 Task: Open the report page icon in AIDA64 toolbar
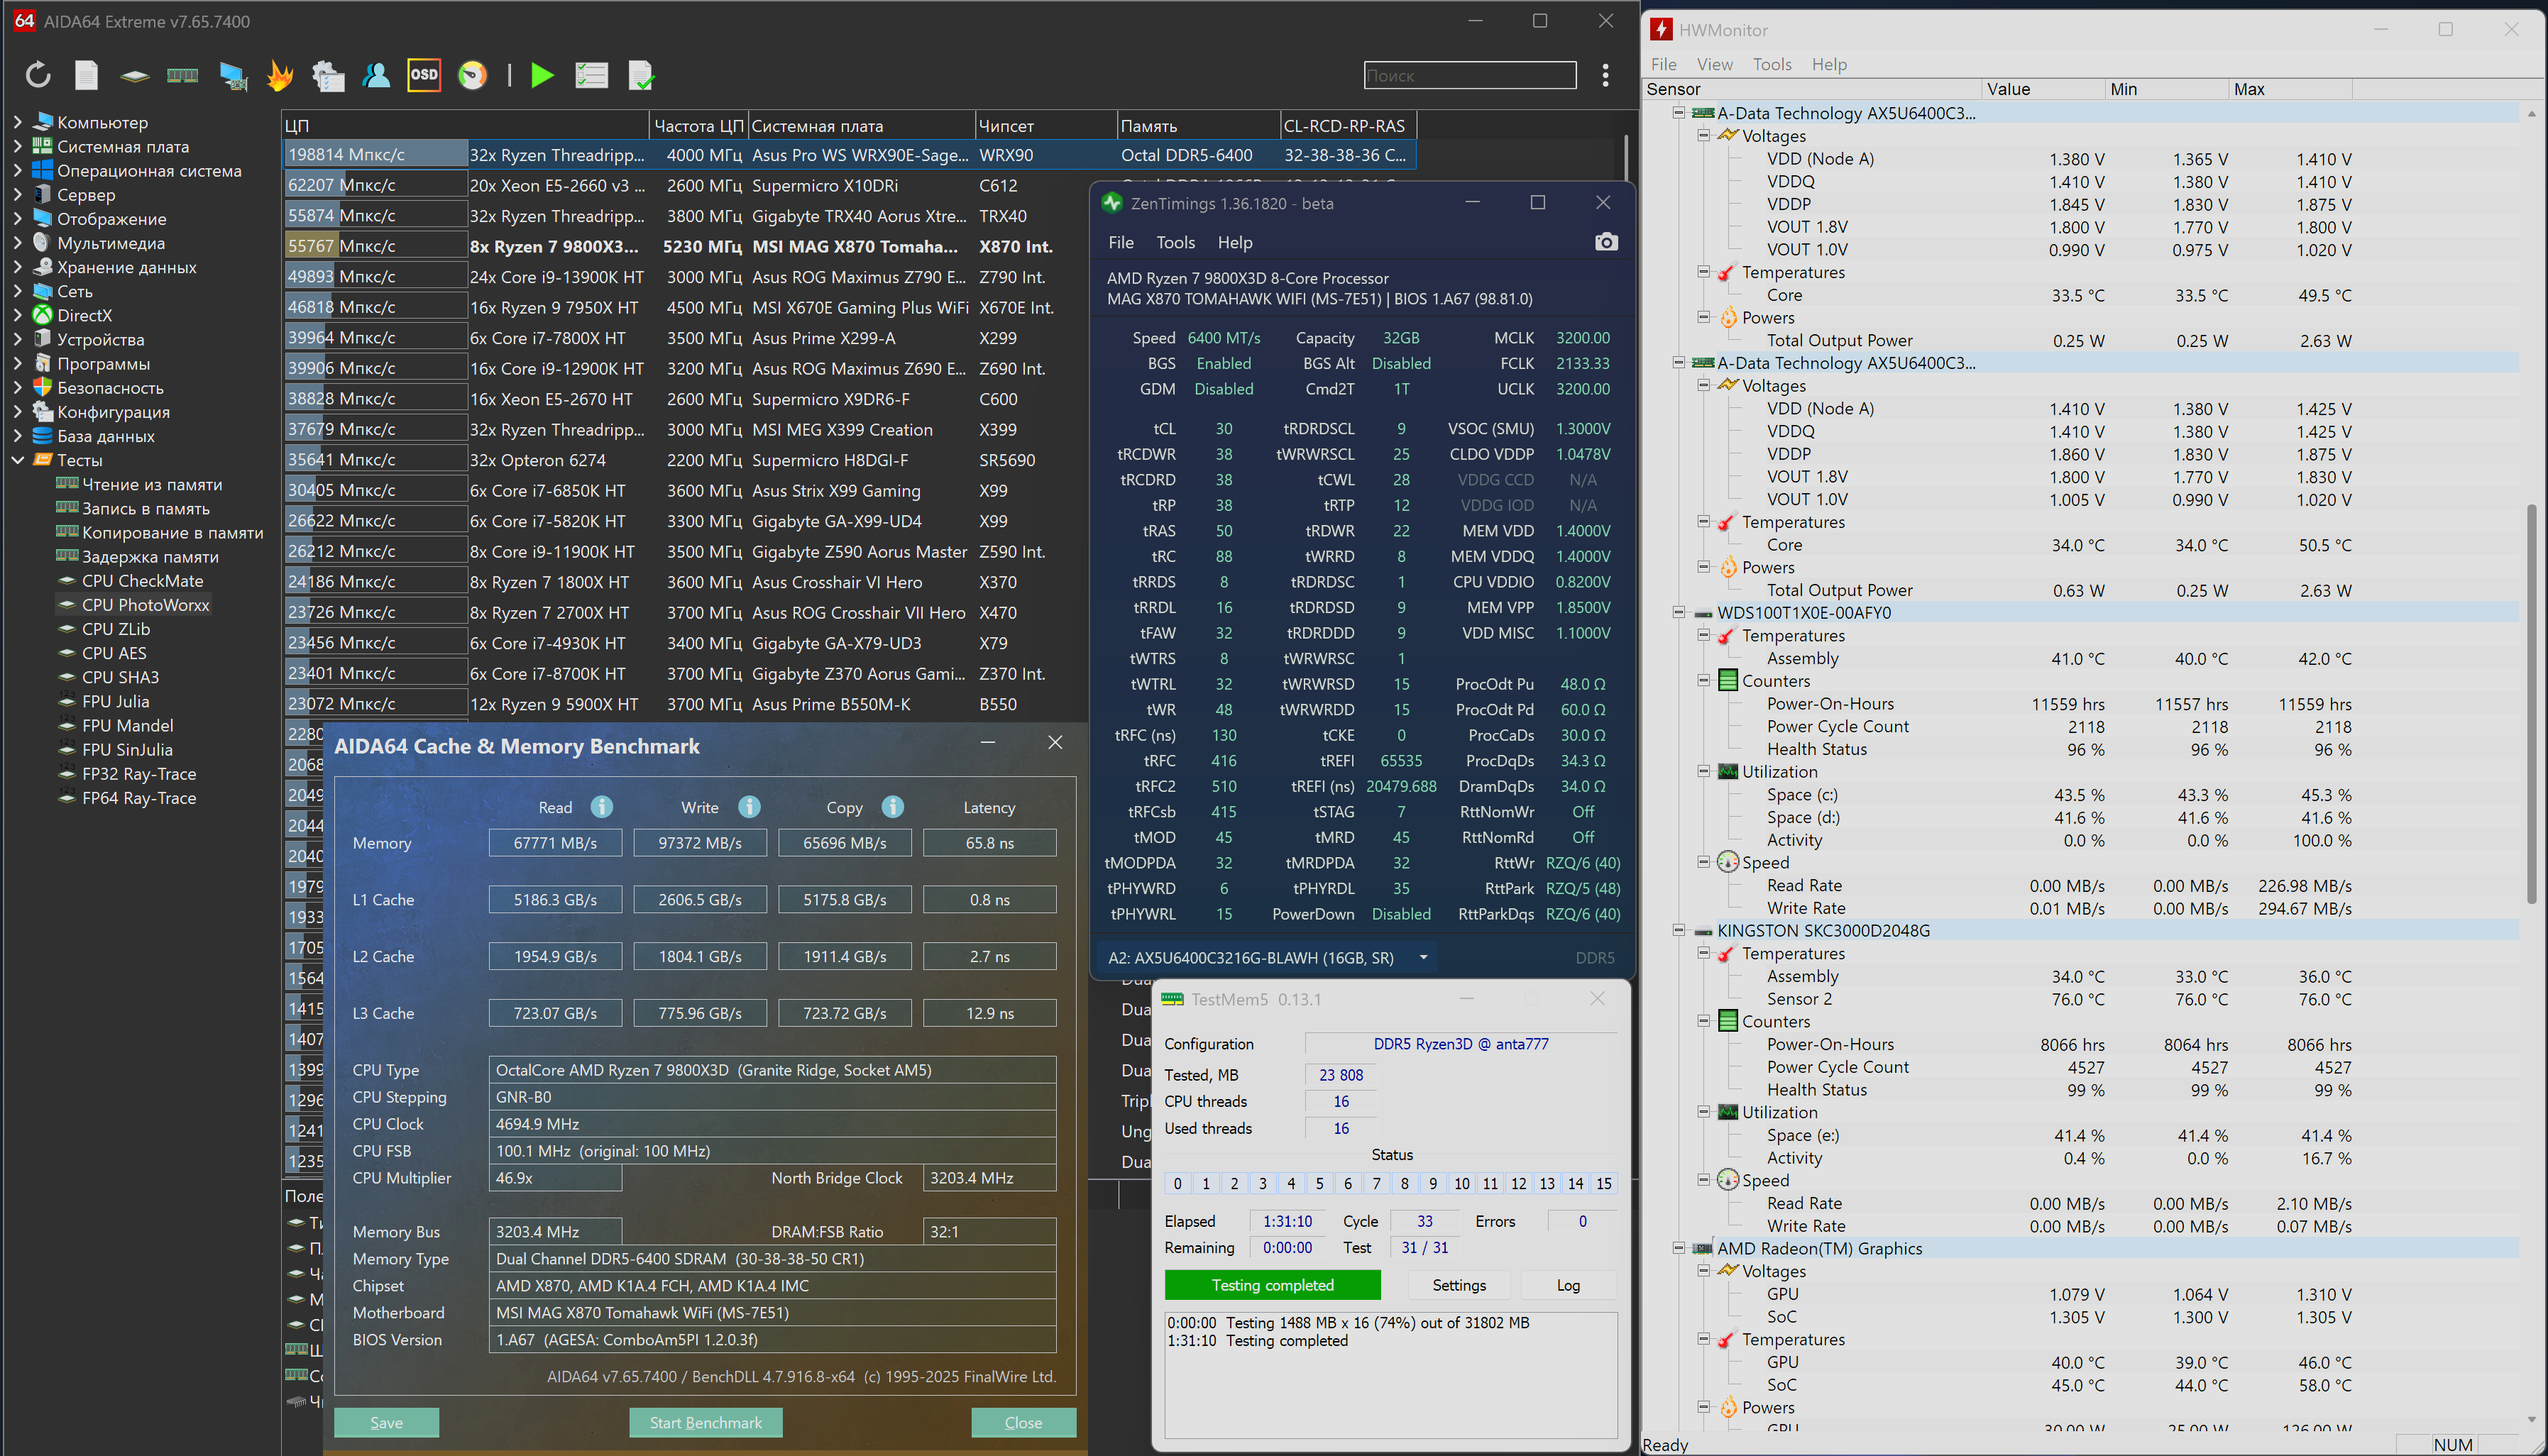tap(87, 75)
